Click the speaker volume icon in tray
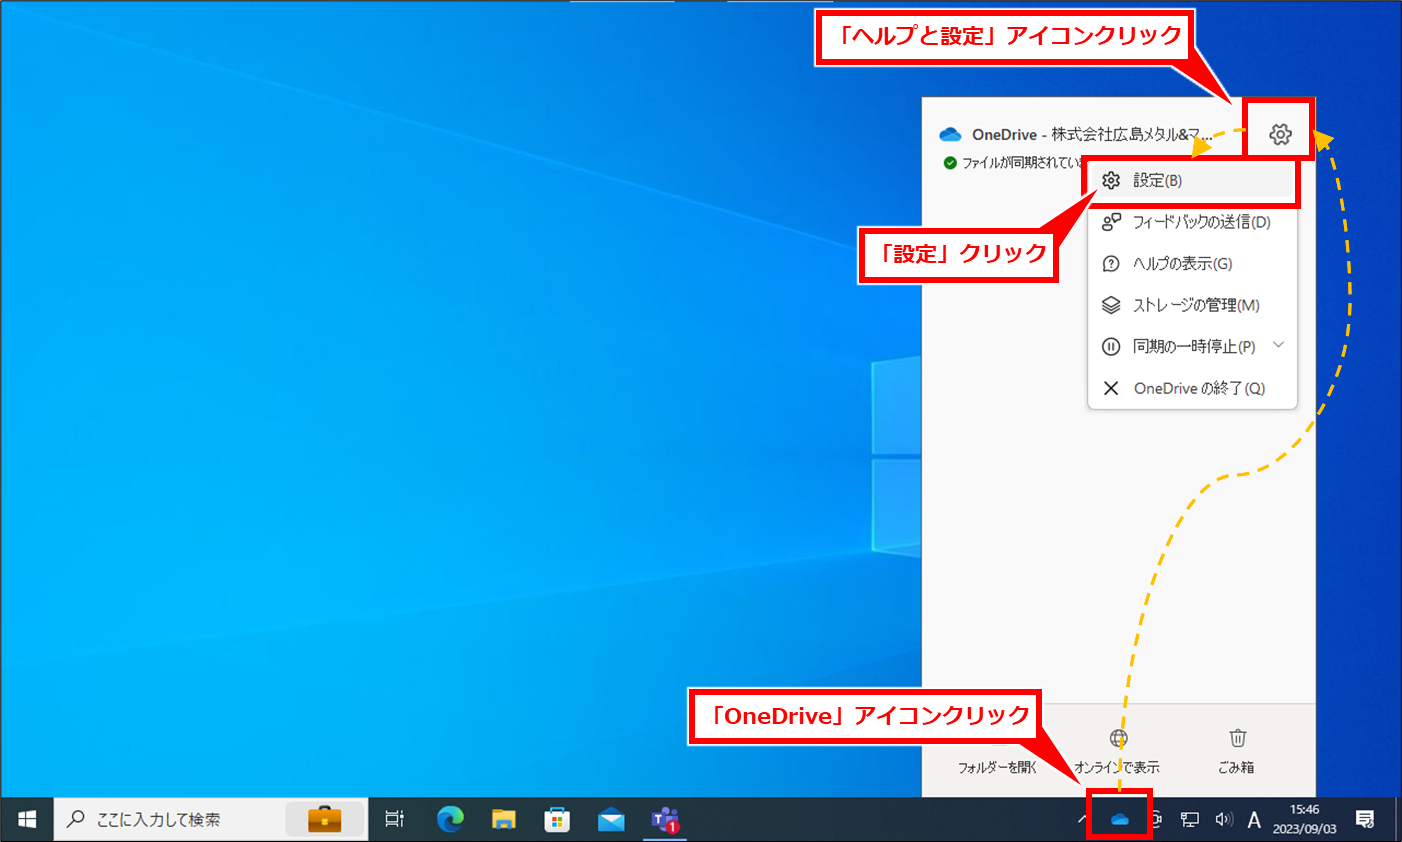This screenshot has width=1402, height=842. [1223, 820]
